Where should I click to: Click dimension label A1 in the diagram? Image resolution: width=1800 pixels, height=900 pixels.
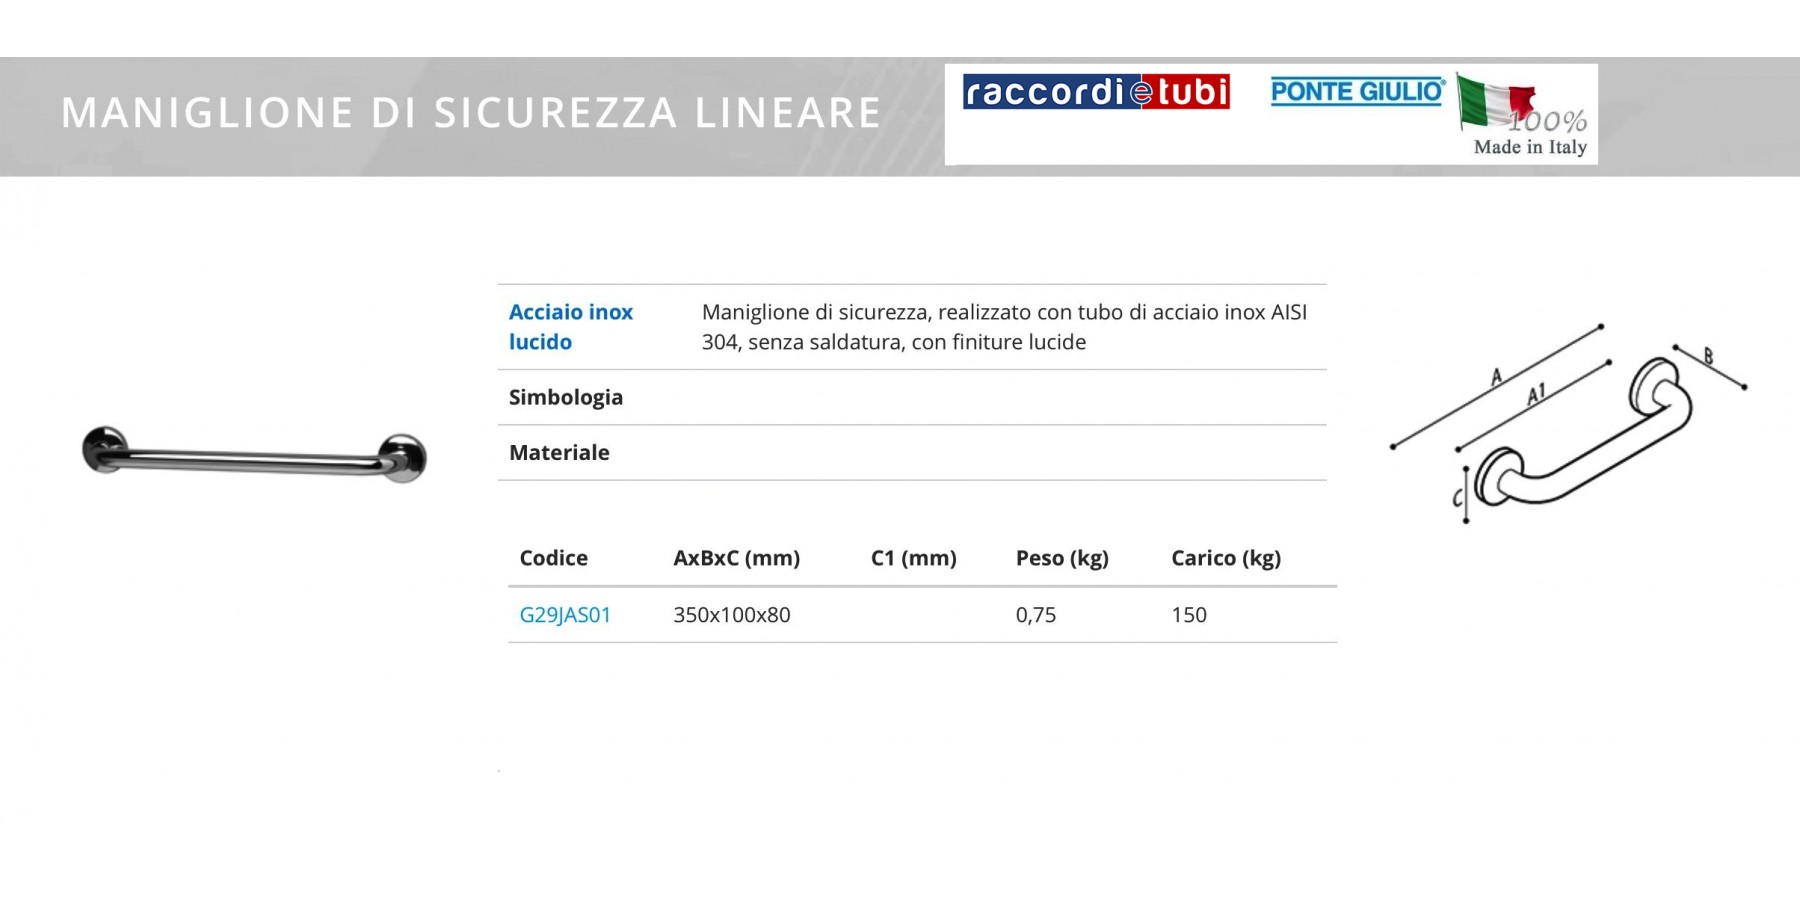[x=1536, y=394]
